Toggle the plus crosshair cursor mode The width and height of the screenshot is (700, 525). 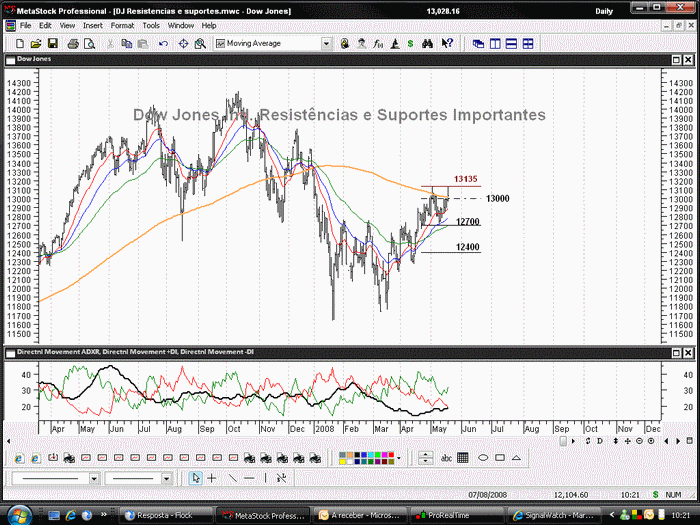coord(212,479)
